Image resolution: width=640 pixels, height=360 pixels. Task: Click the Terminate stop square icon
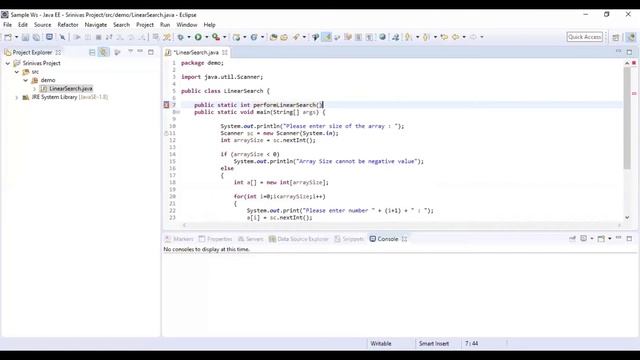point(98,37)
